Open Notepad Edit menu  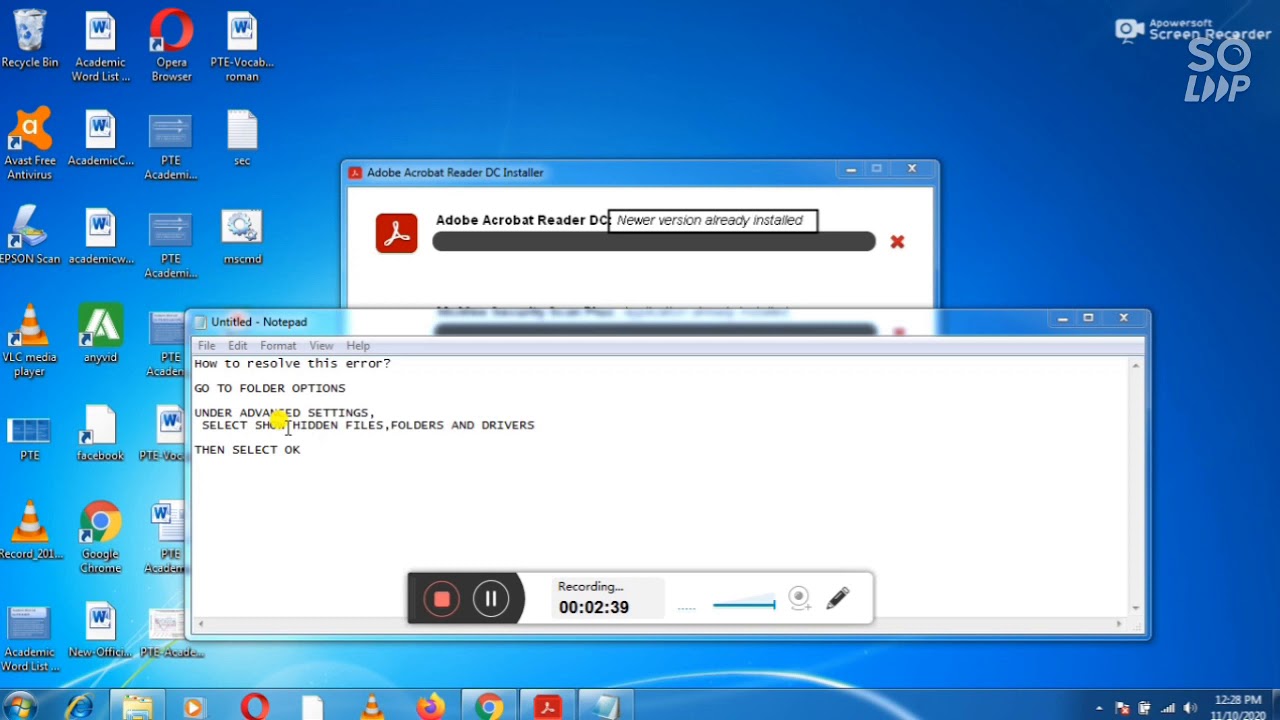coord(237,346)
